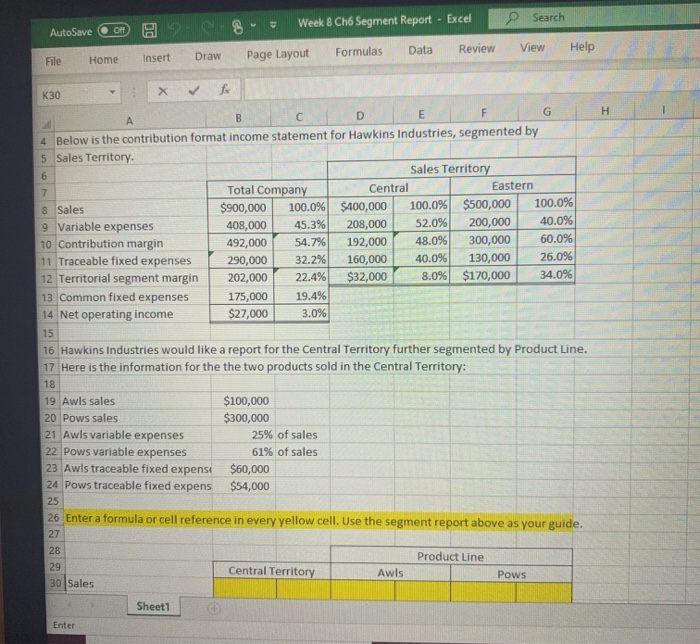
Task: Click Awls traceable fixed $60,000 cell
Action: (244, 469)
